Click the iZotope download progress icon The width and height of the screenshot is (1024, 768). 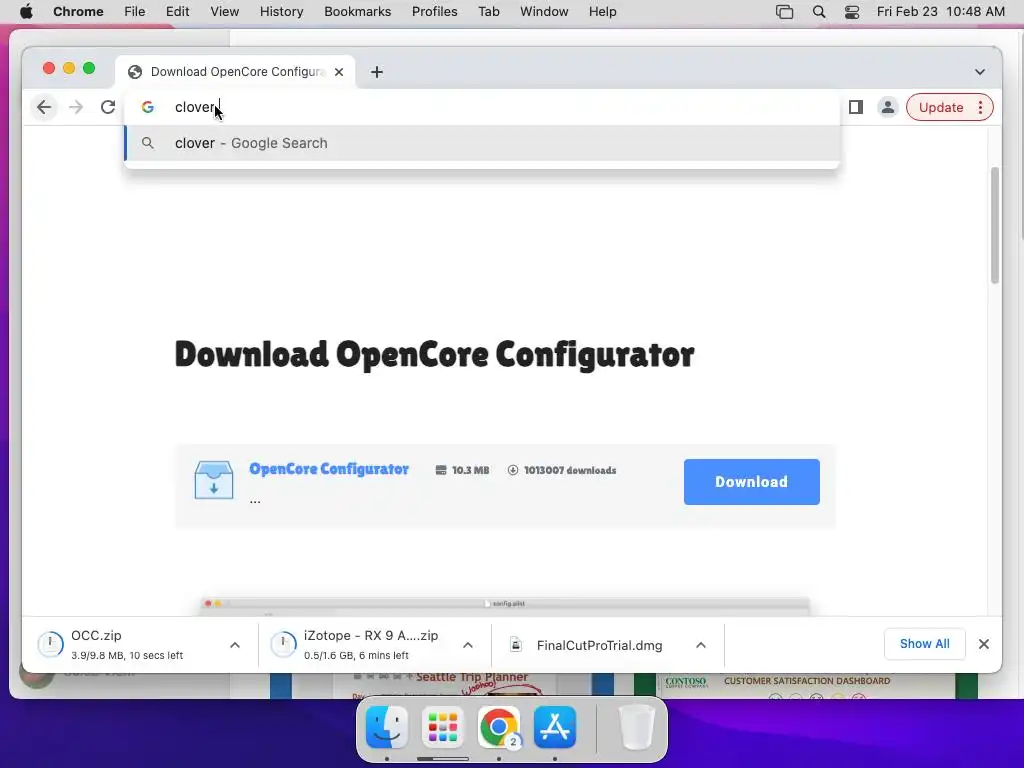283,645
